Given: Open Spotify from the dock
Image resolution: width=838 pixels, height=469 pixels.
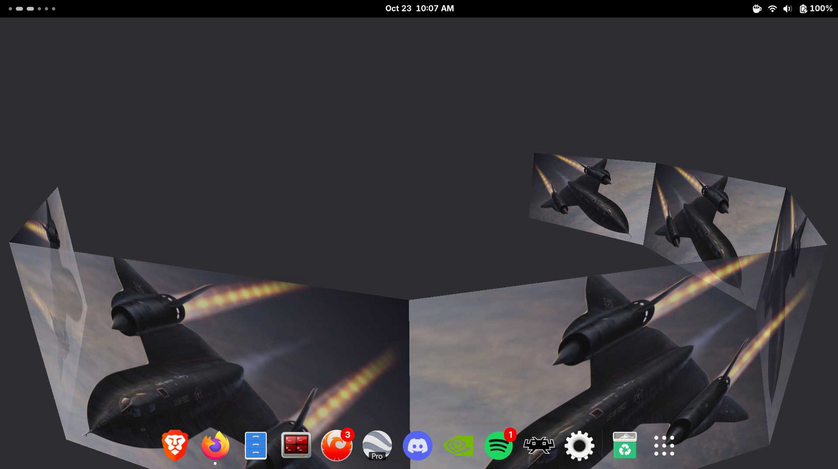Looking at the screenshot, I should click(498, 445).
